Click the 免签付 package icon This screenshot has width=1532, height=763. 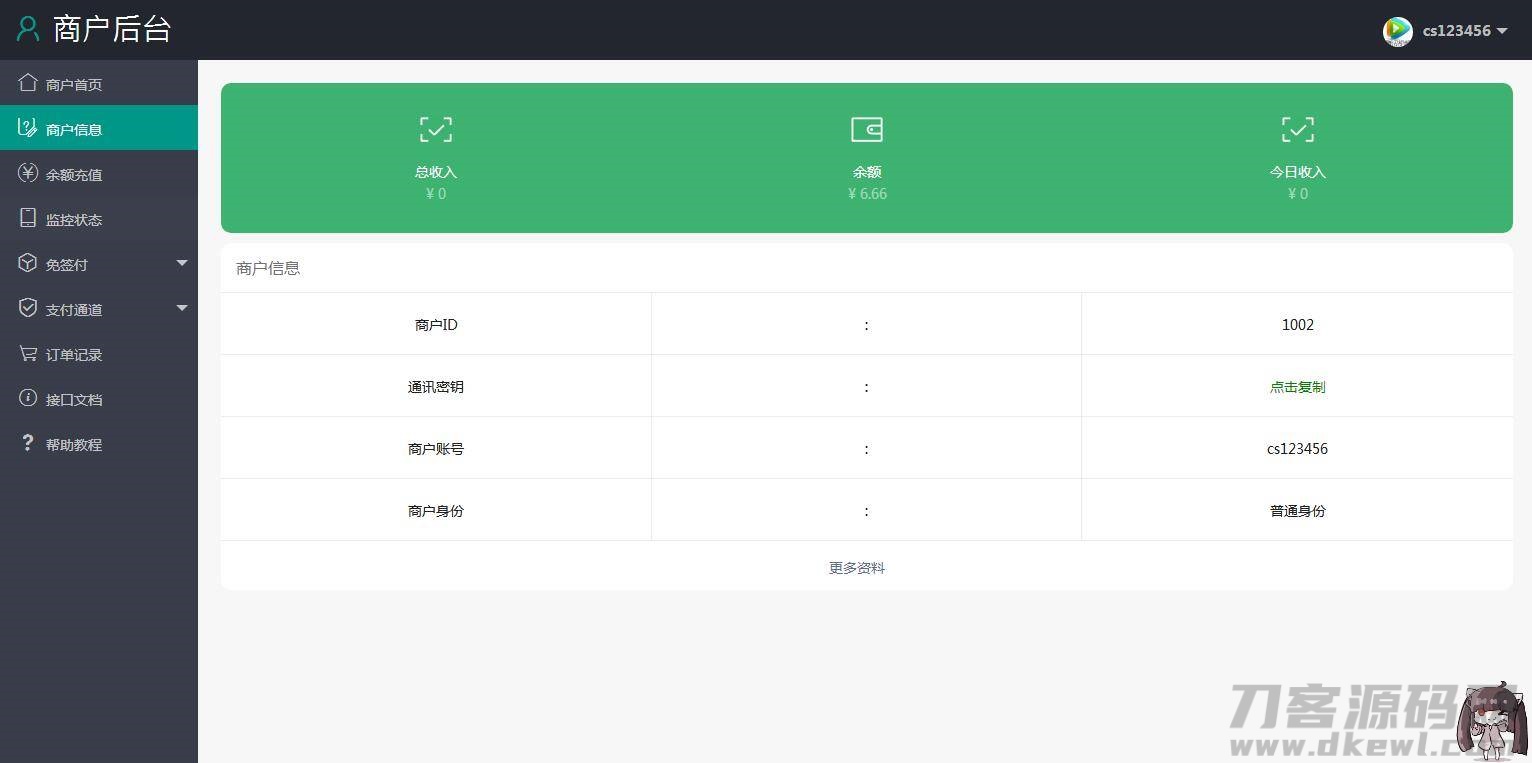(28, 263)
